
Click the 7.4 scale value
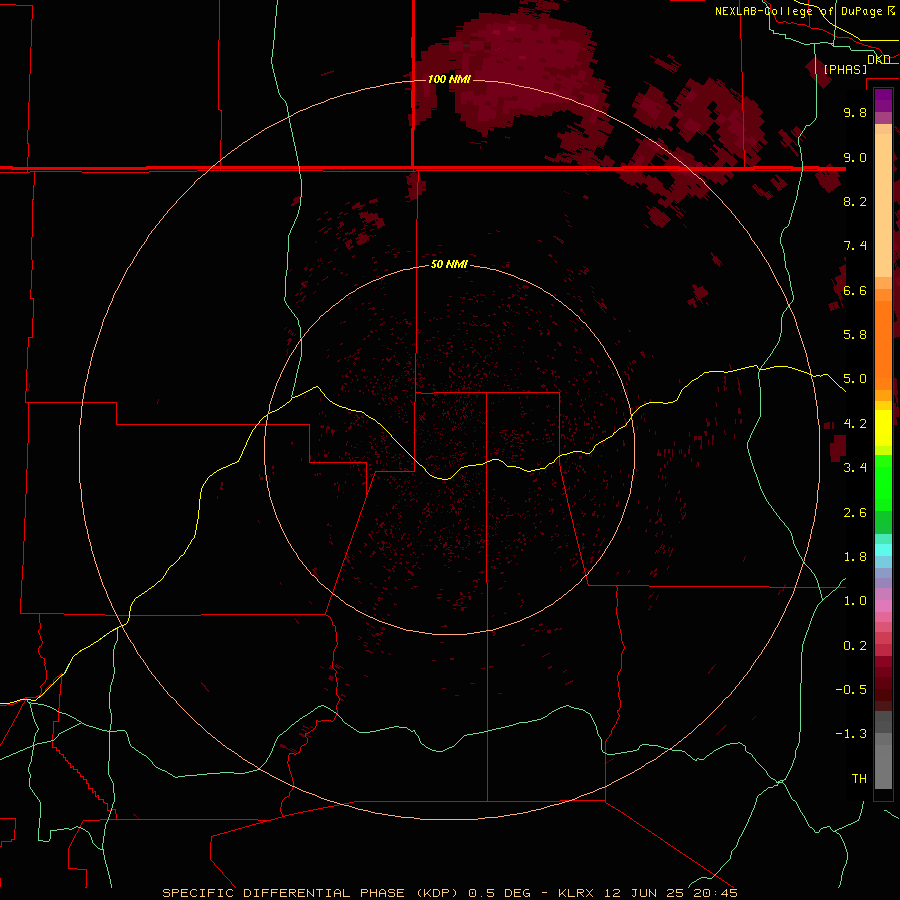[855, 246]
